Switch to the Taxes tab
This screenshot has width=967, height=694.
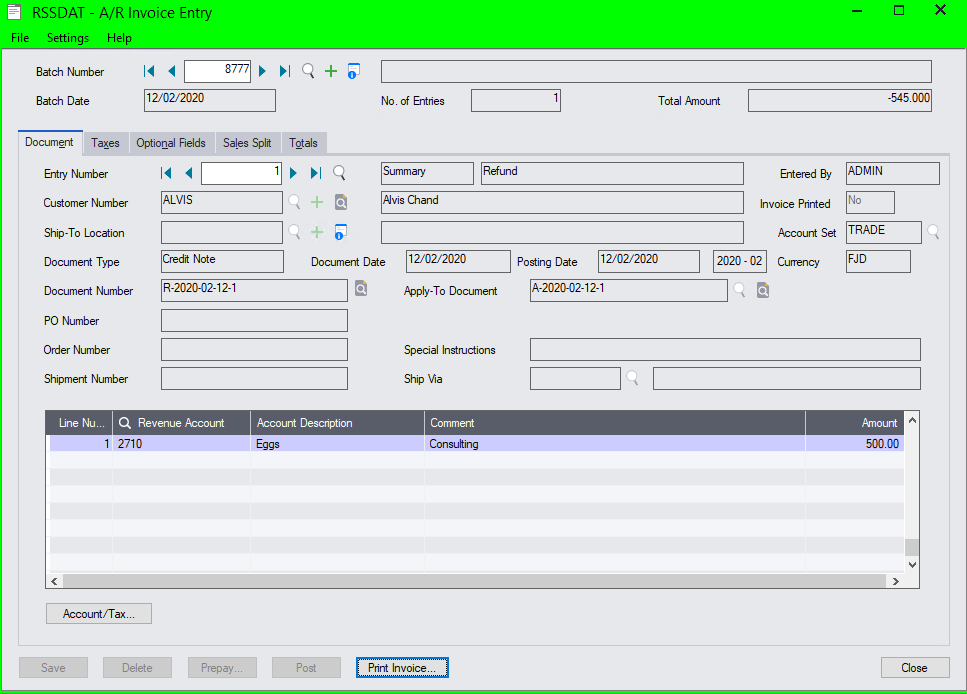pos(105,143)
